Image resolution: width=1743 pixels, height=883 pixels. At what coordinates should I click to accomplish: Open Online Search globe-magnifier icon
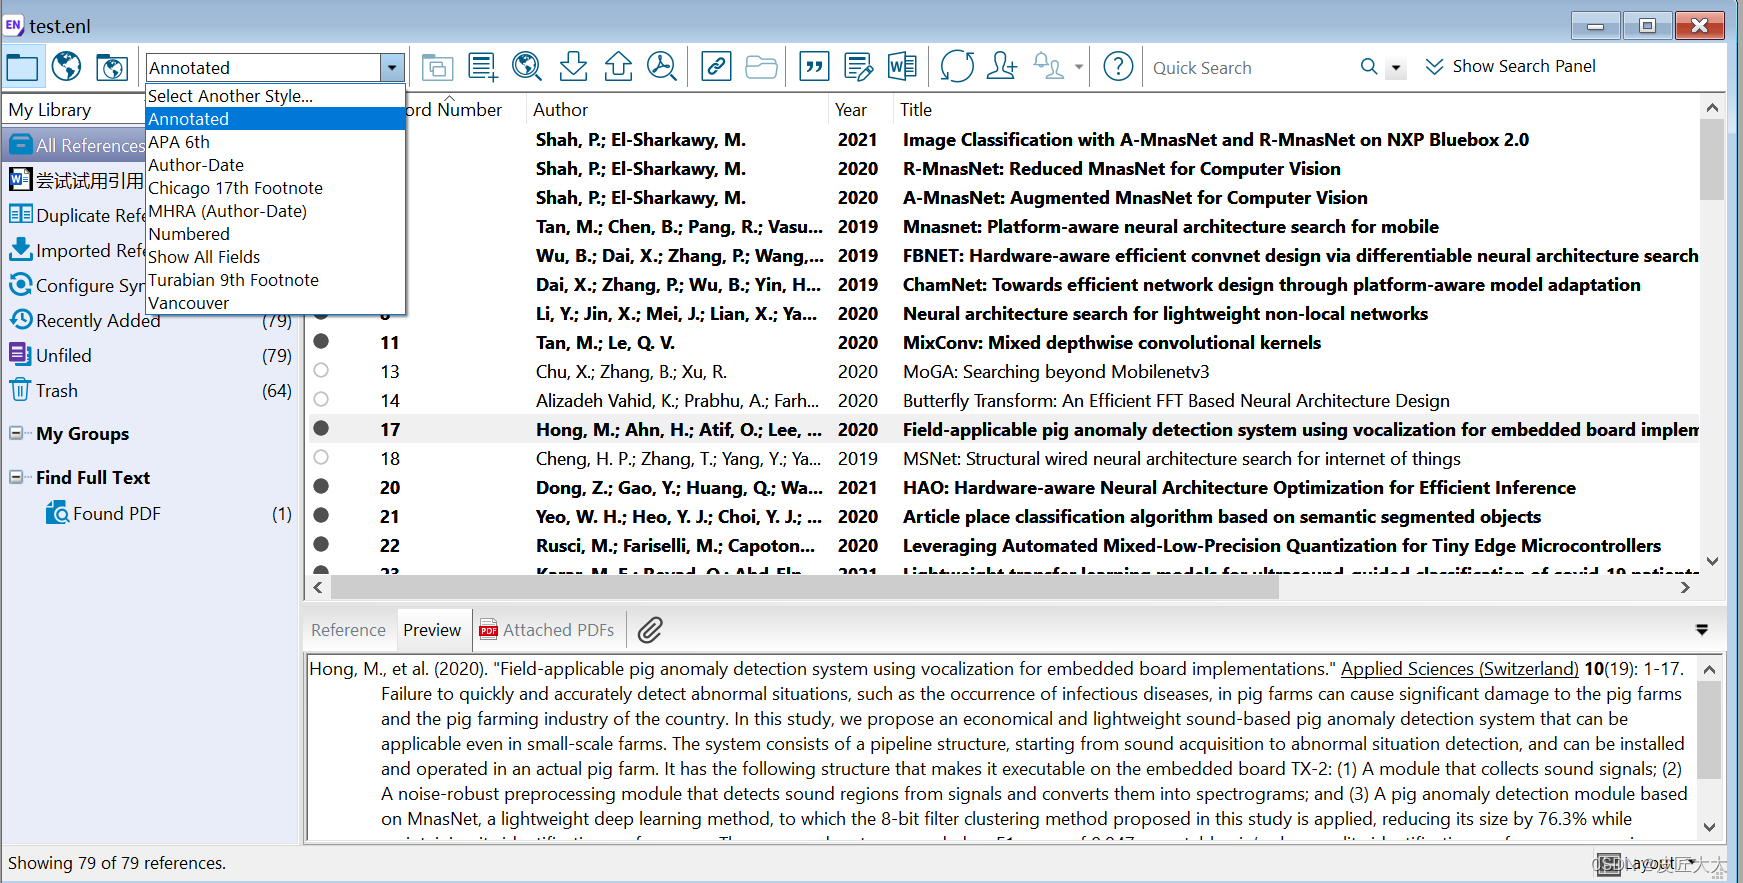pos(527,67)
